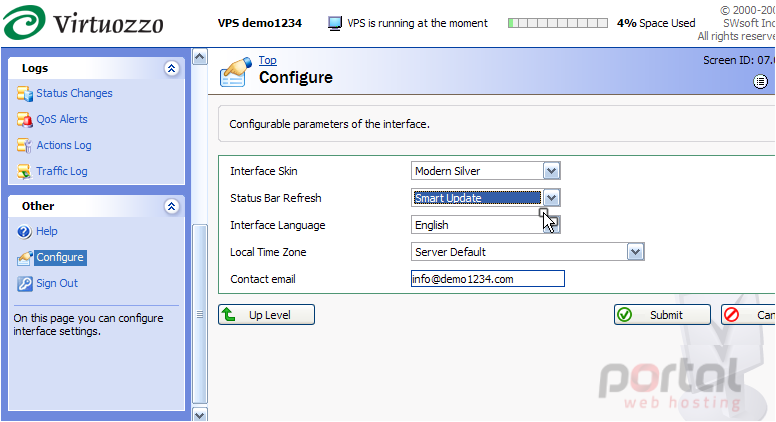The height and width of the screenshot is (422, 776).
Task: Open the Actions Log link
Action: pyautogui.click(x=64, y=145)
